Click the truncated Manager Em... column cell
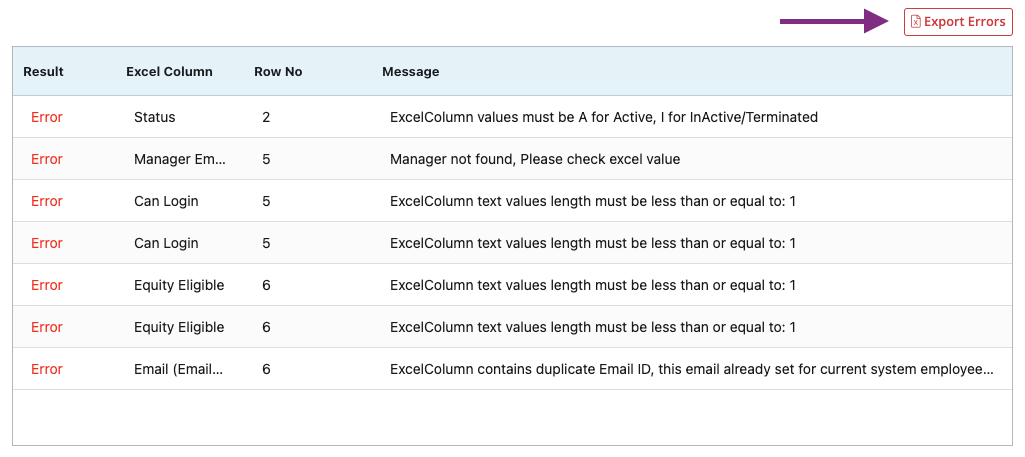Viewport: 1025px width, 457px height. coord(180,159)
